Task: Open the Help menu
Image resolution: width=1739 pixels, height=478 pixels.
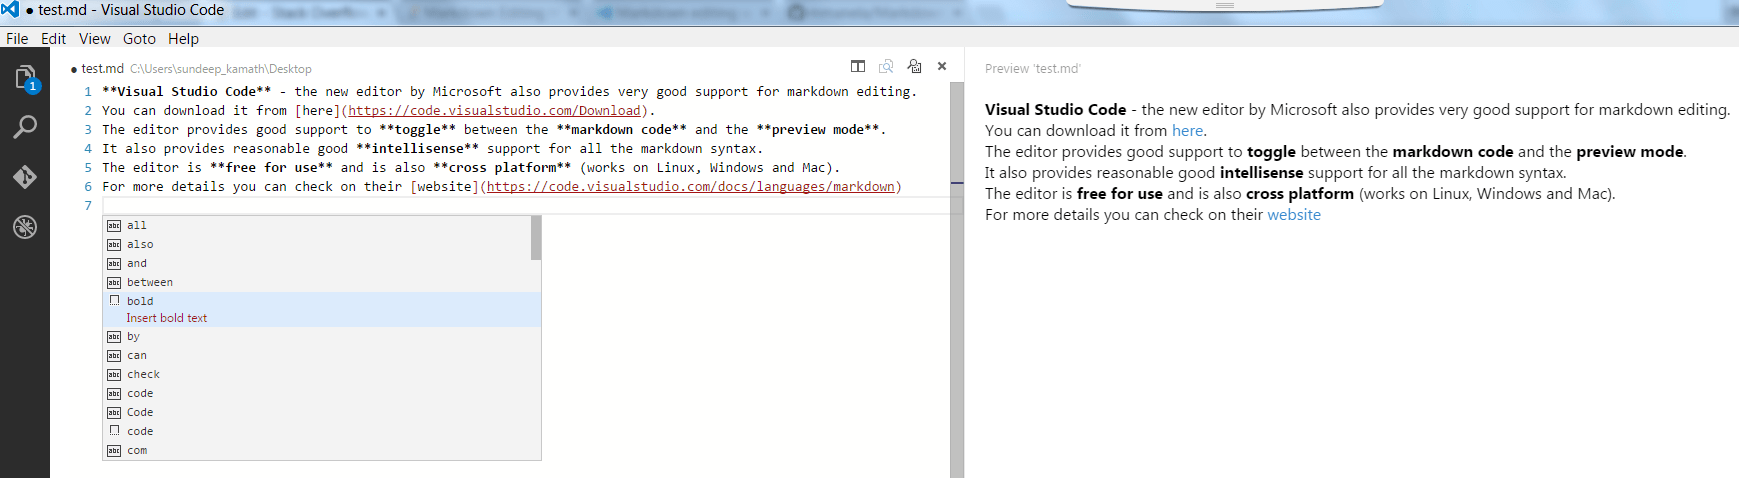Action: tap(183, 38)
